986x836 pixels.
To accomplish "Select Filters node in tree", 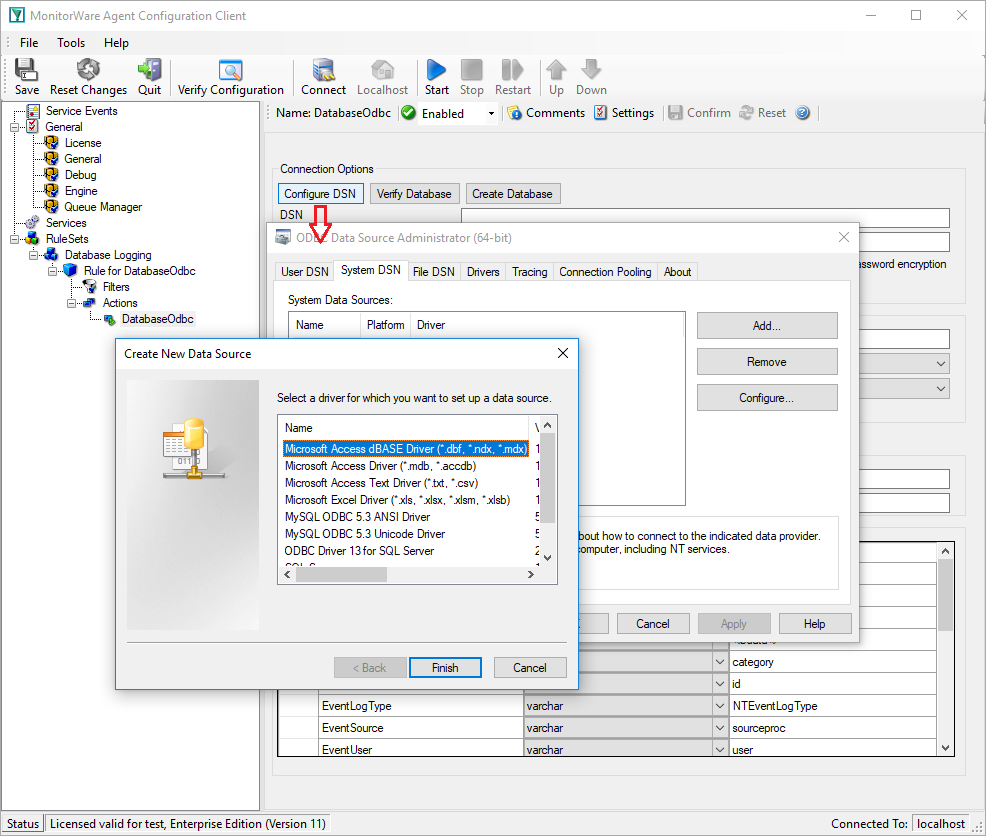I will click(116, 287).
